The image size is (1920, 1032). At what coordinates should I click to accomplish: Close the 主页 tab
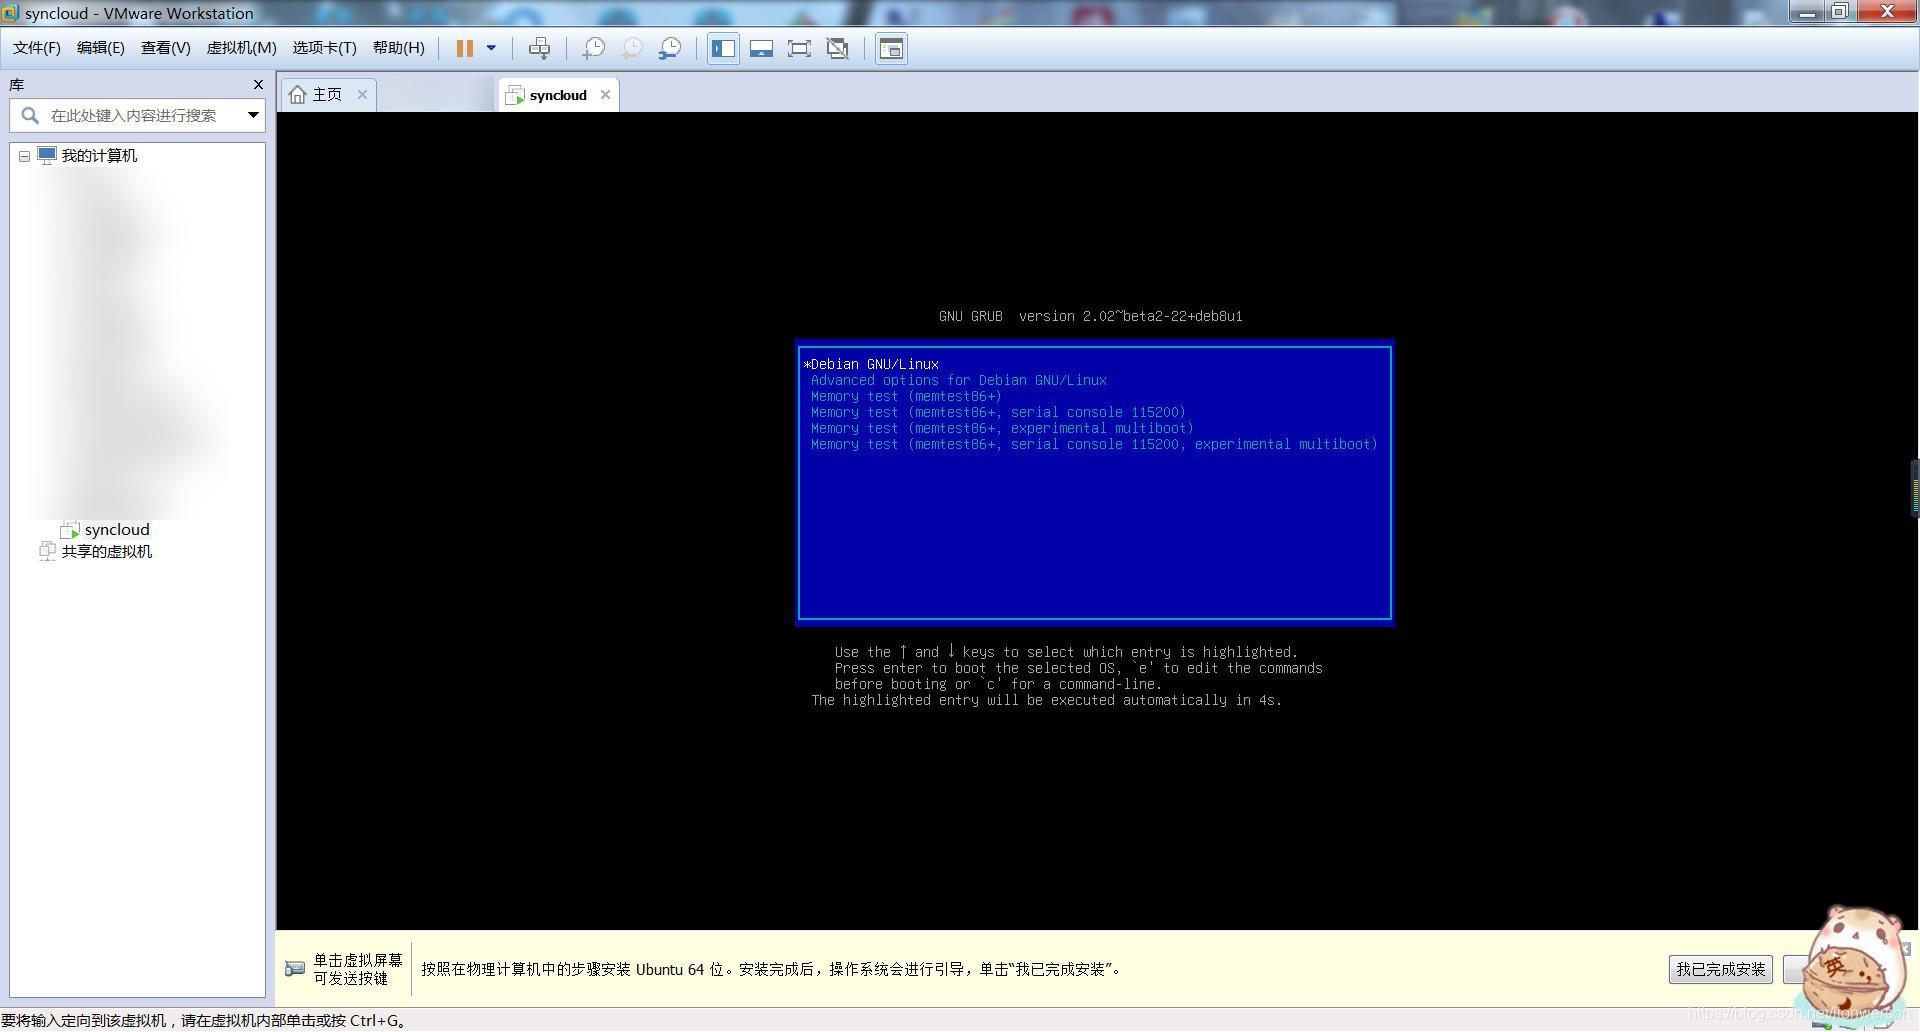pyautogui.click(x=362, y=94)
